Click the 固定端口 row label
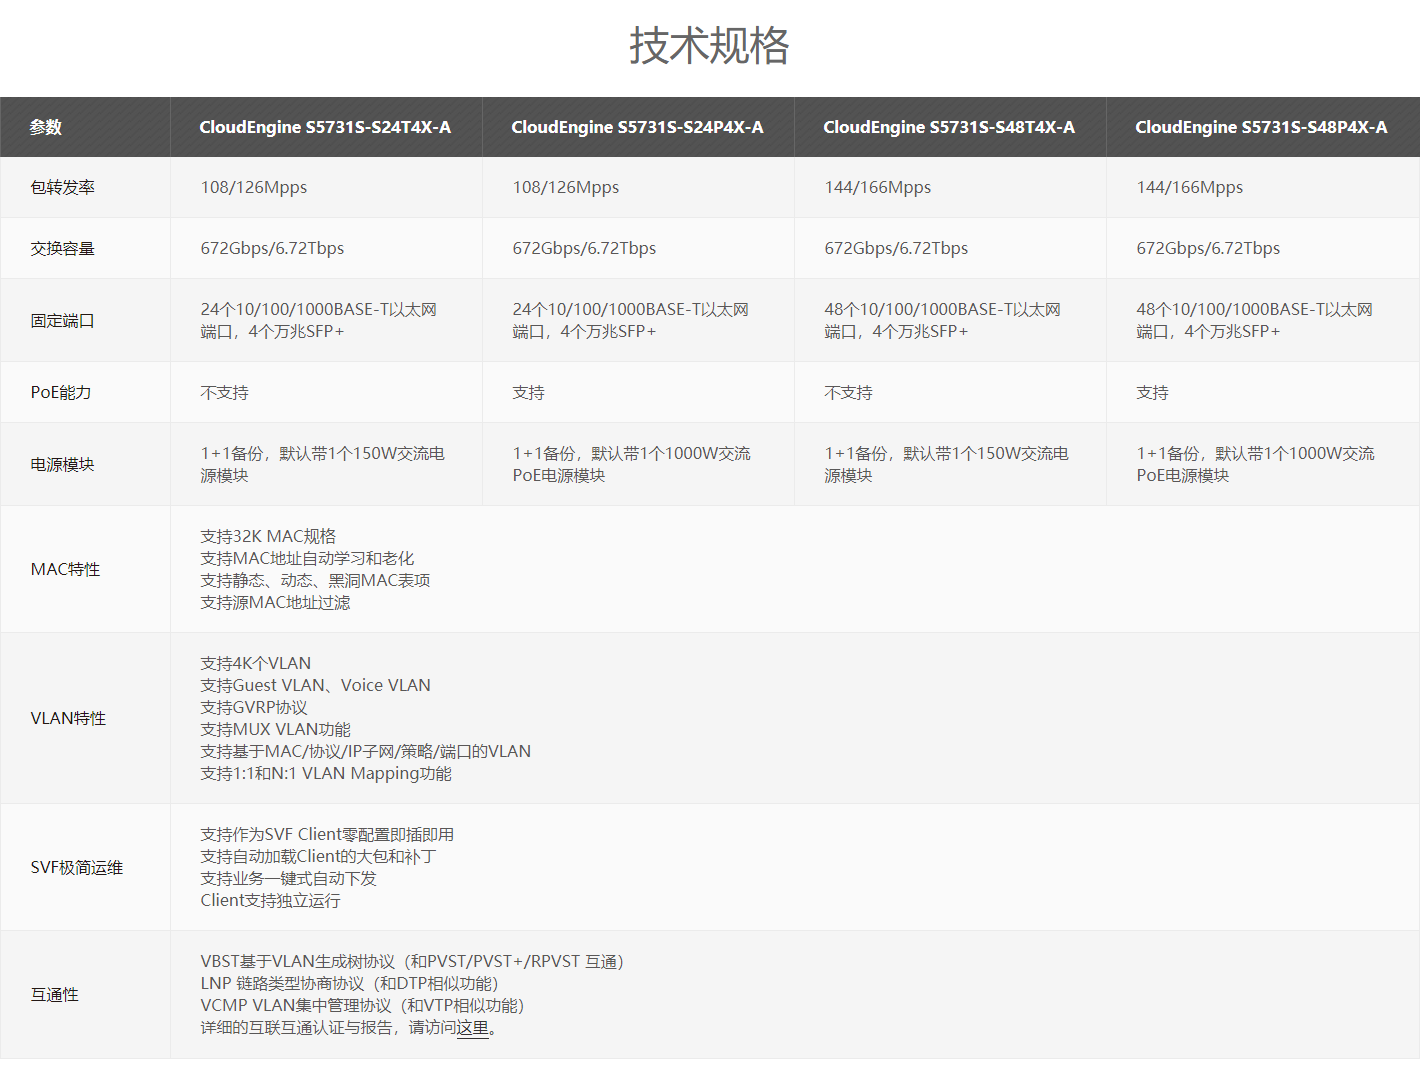 [63, 321]
